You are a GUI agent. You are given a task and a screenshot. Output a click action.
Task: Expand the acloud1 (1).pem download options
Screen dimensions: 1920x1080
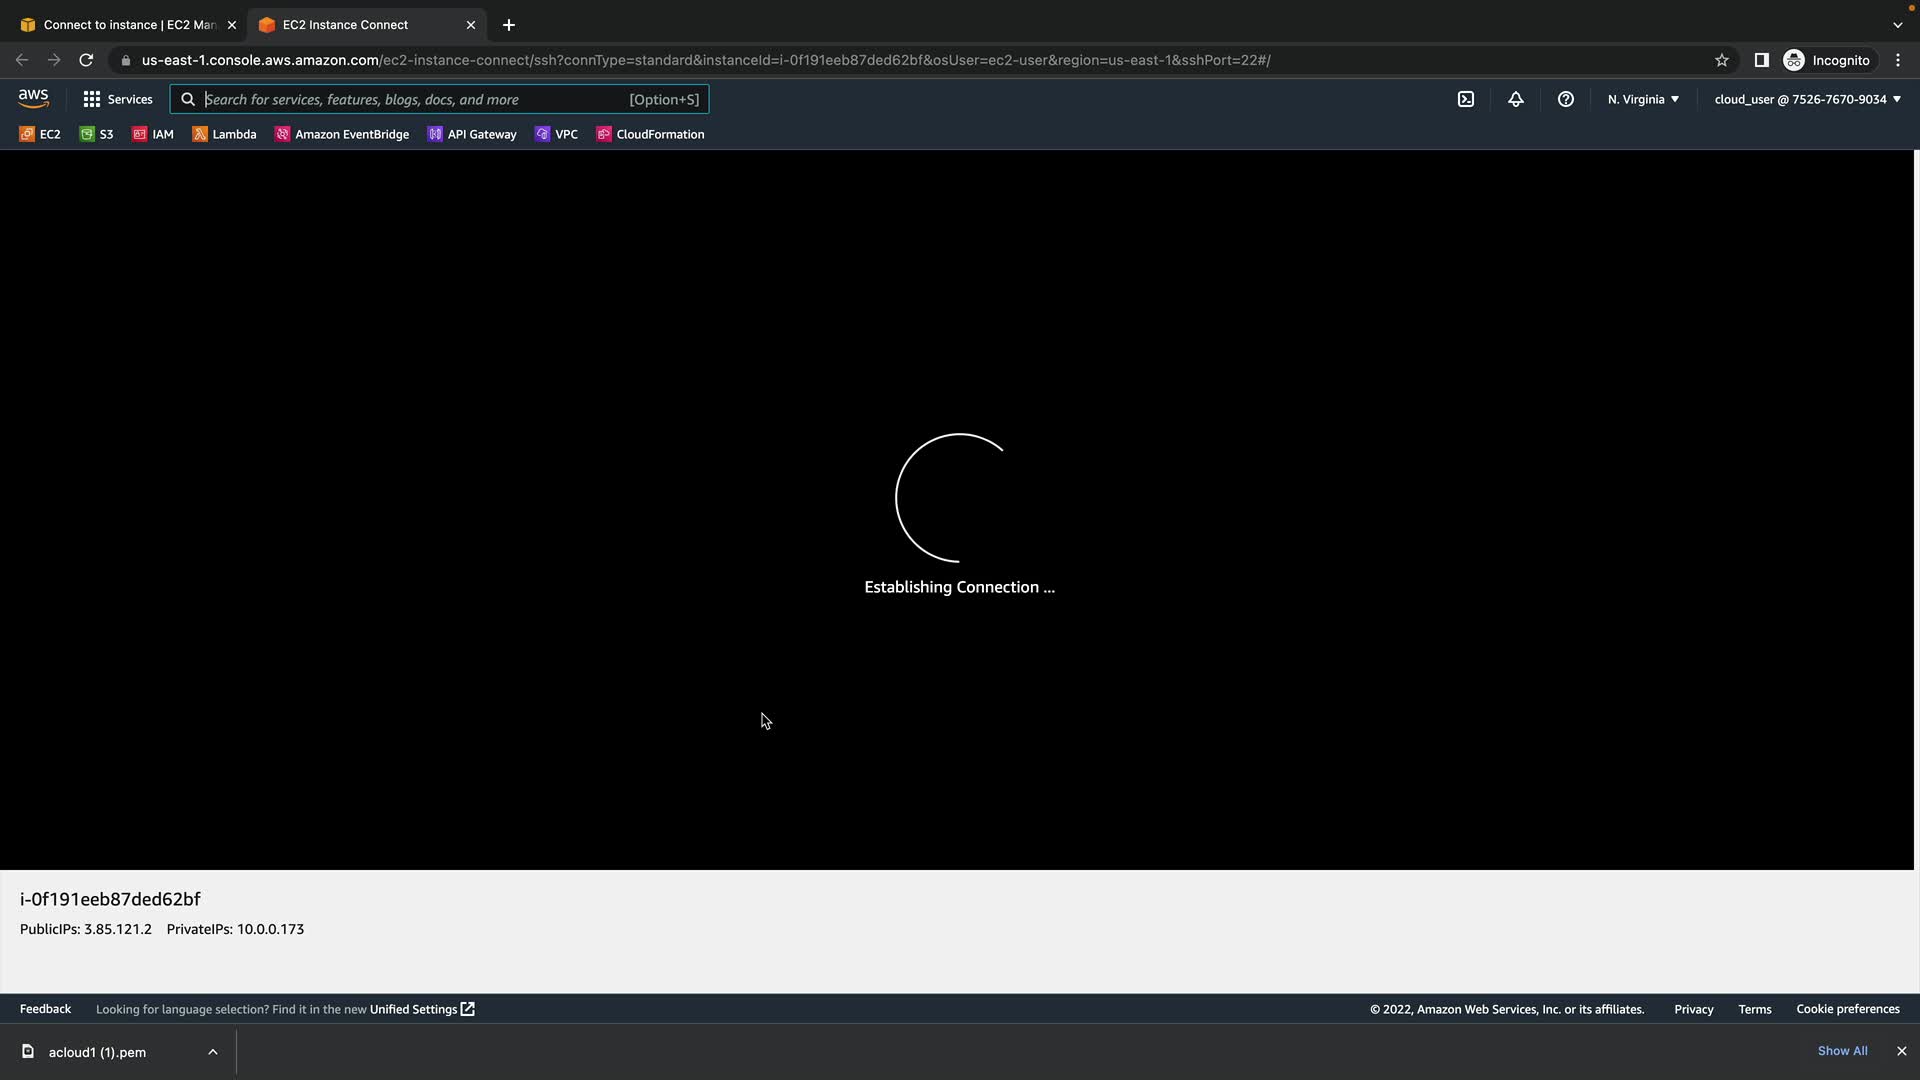tap(213, 1052)
